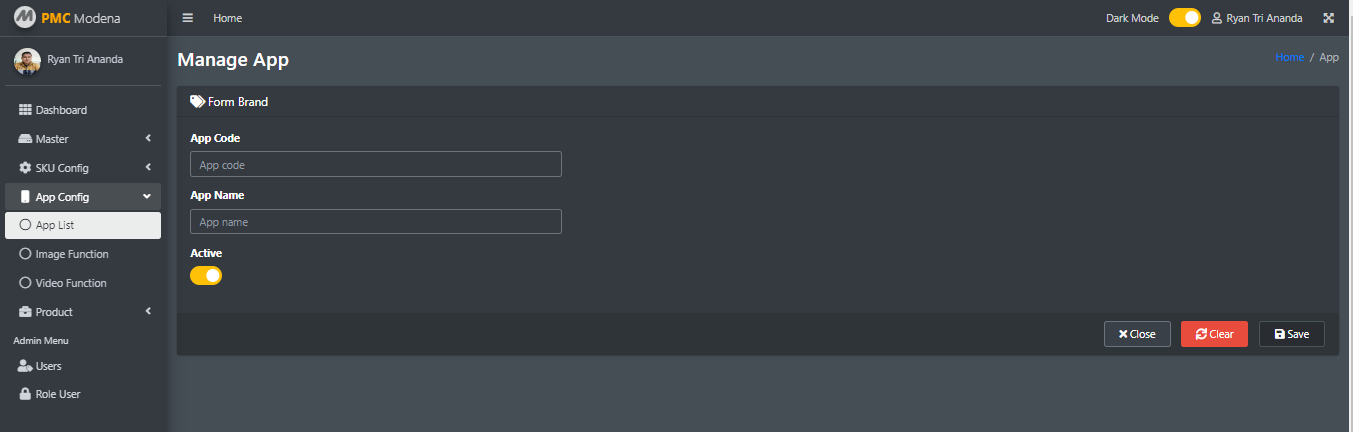Toggle the Dark Mode switch
The width and height of the screenshot is (1353, 432).
pos(1185,18)
